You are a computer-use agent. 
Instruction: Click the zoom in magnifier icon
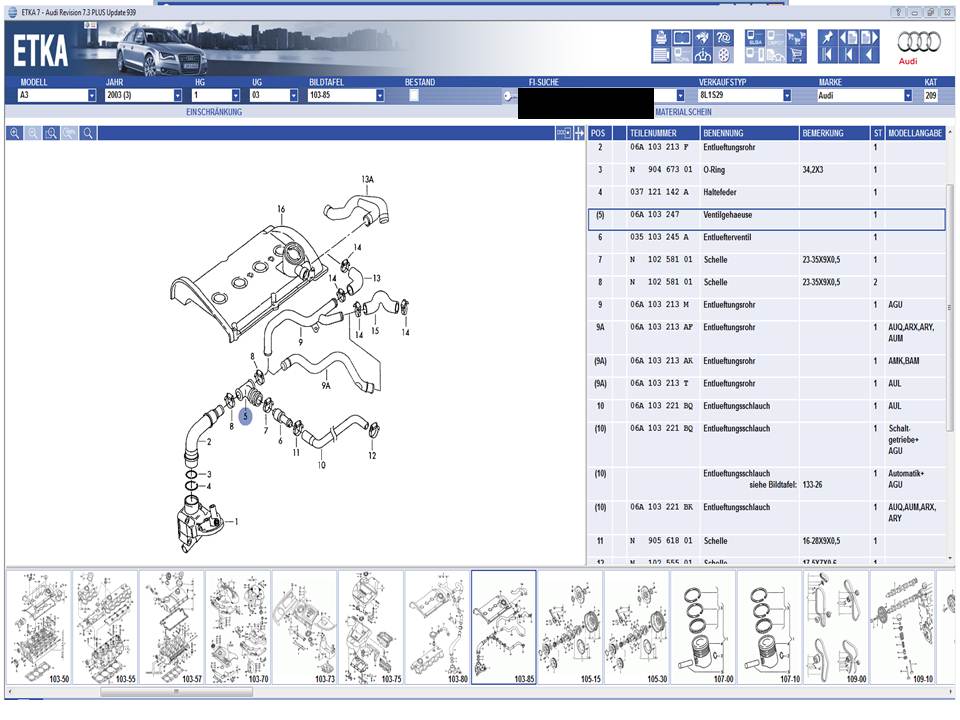[x=15, y=133]
